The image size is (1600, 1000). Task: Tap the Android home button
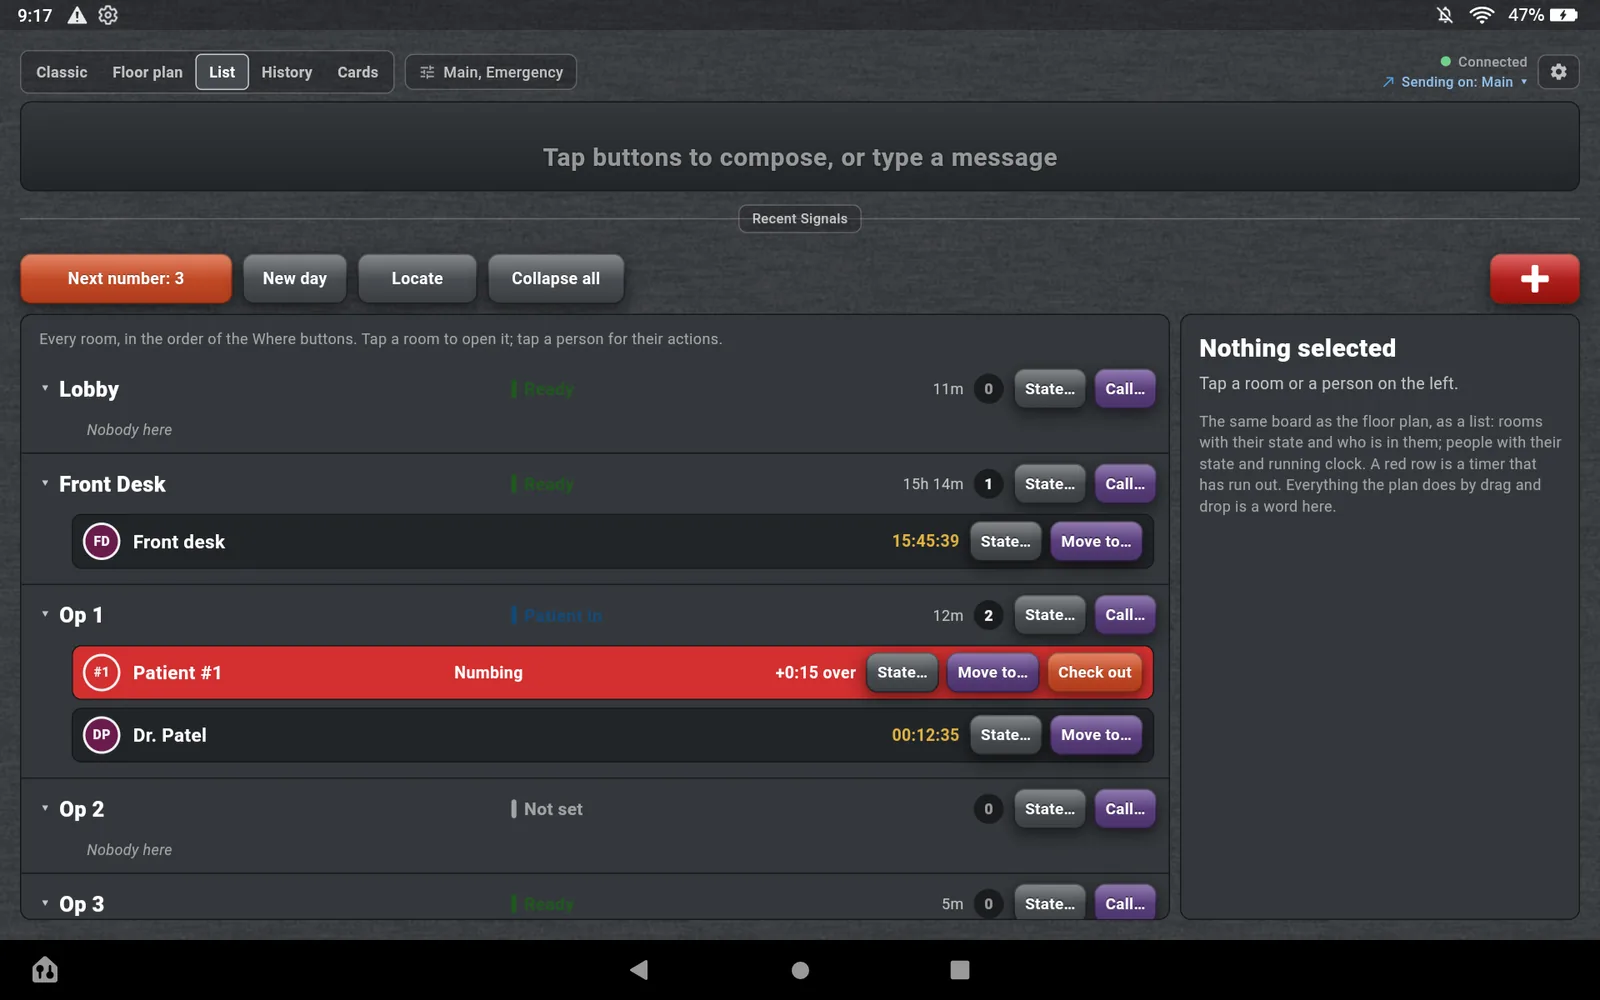800,969
